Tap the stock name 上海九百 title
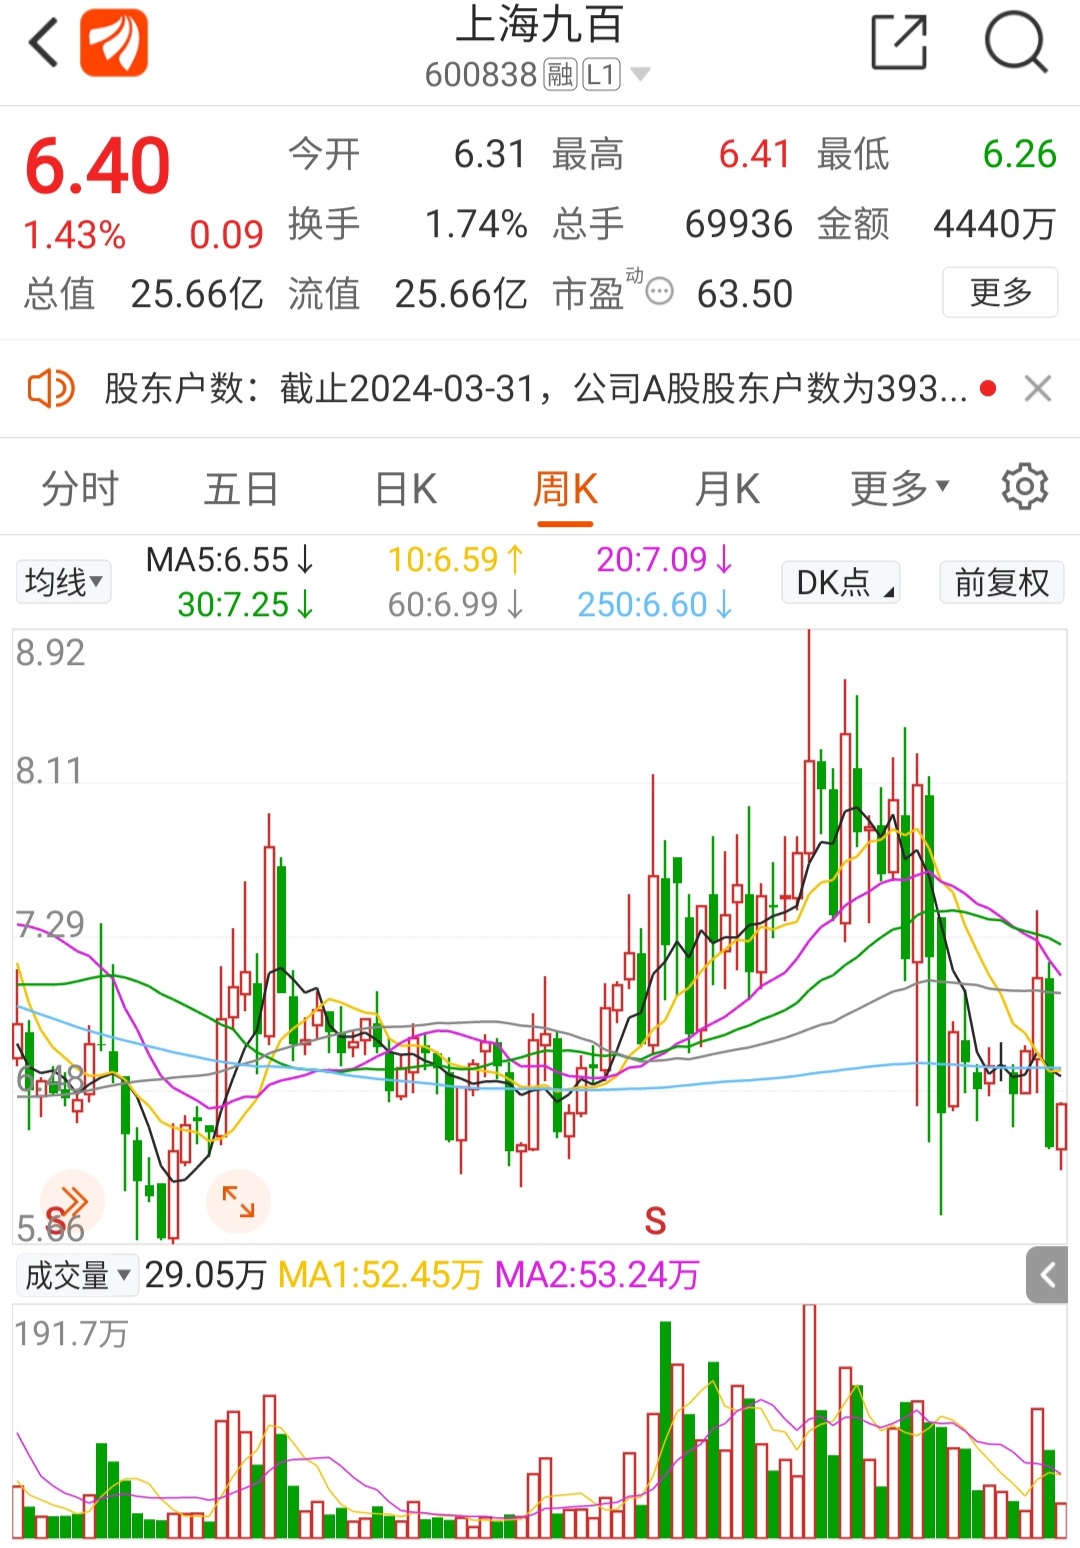 click(540, 25)
